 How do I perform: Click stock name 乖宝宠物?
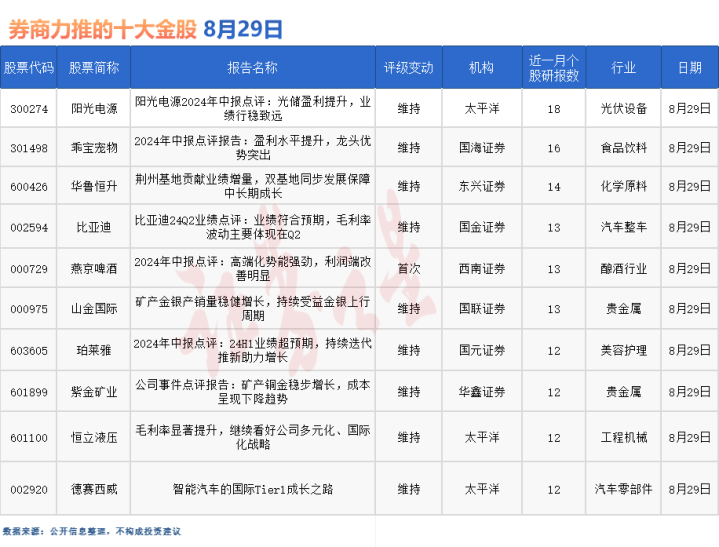[x=94, y=148]
